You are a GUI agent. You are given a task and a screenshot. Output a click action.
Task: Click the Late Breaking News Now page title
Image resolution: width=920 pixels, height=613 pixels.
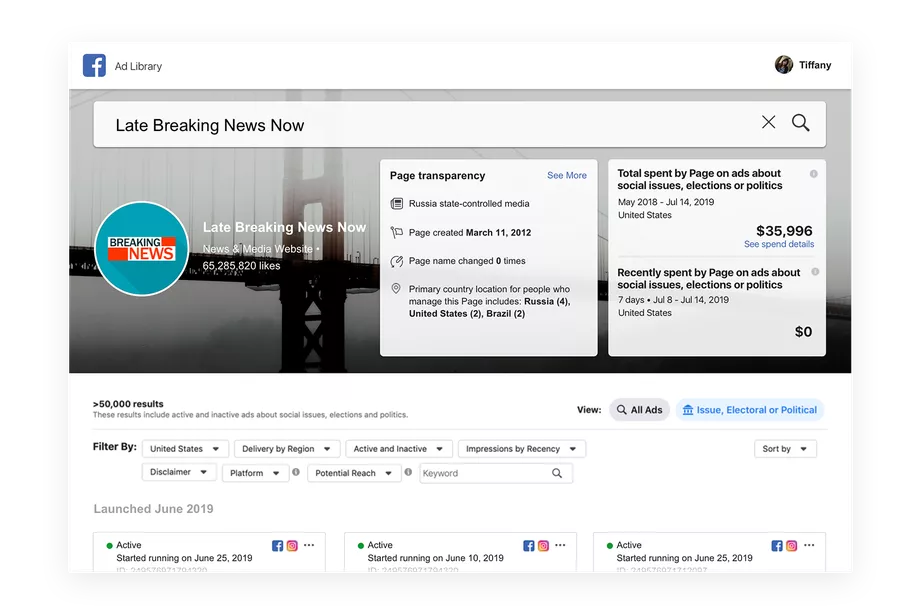click(285, 227)
